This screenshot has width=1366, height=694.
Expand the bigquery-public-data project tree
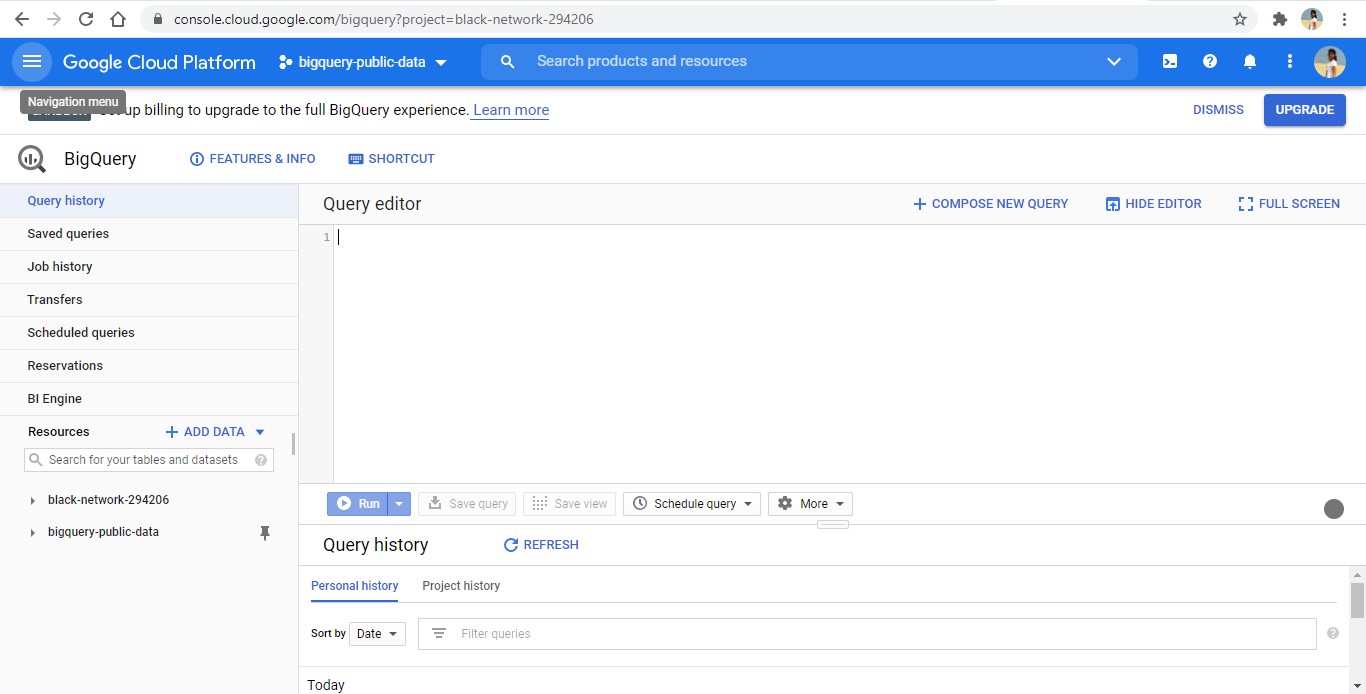[33, 533]
